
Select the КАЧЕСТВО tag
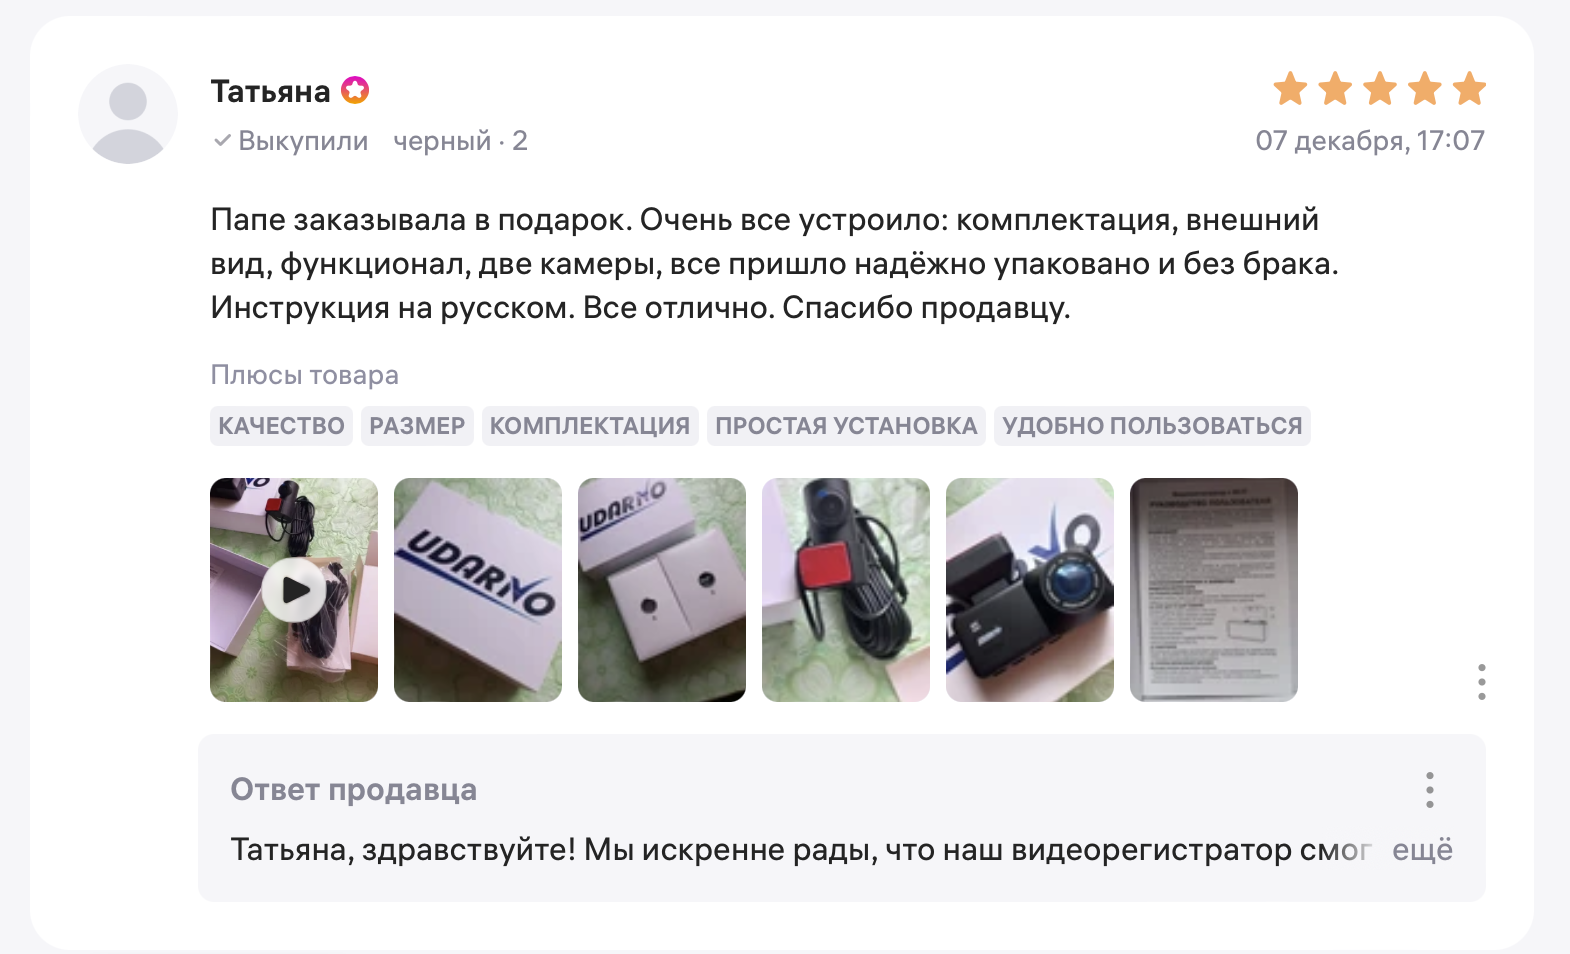tap(281, 426)
